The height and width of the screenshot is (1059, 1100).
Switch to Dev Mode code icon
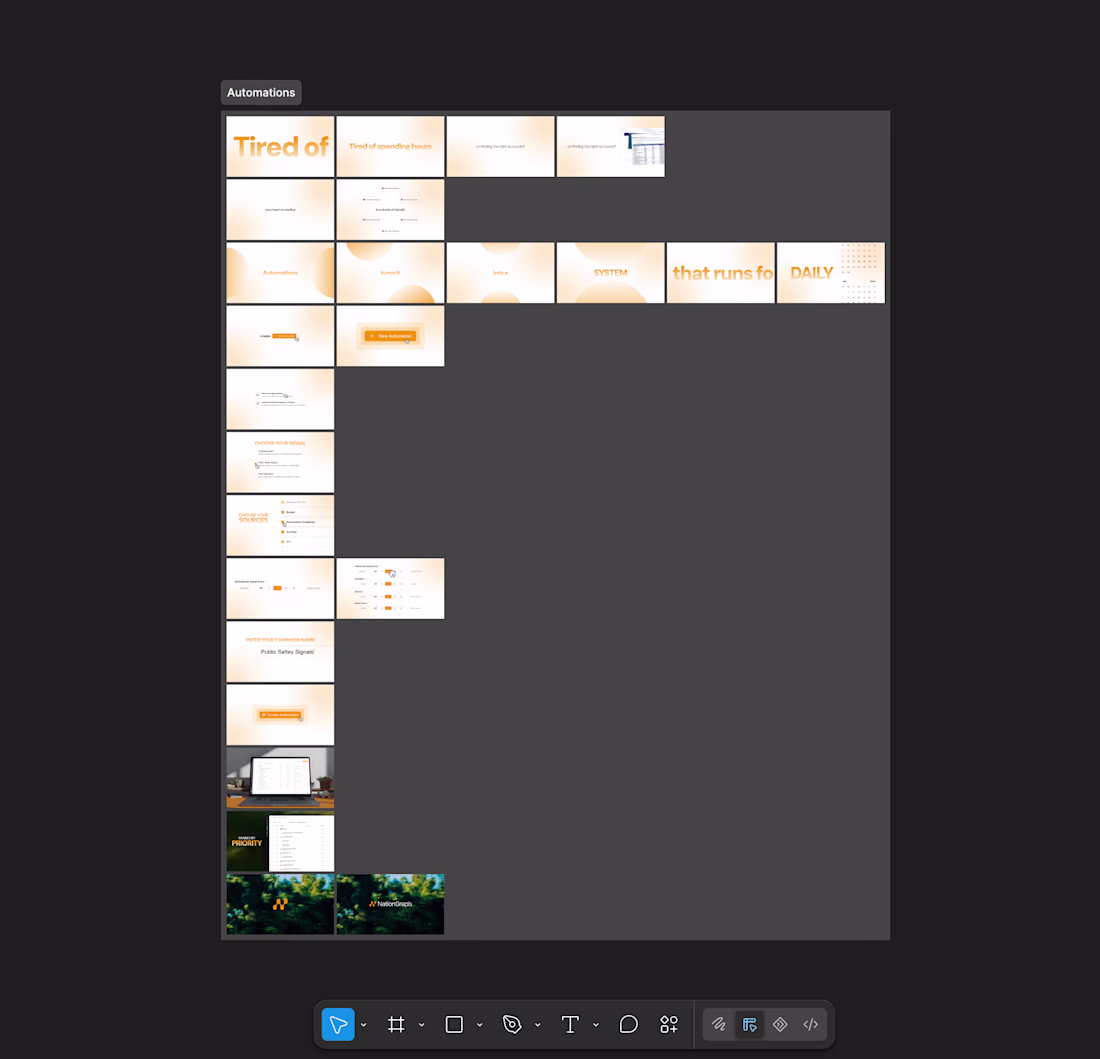[811, 1025]
